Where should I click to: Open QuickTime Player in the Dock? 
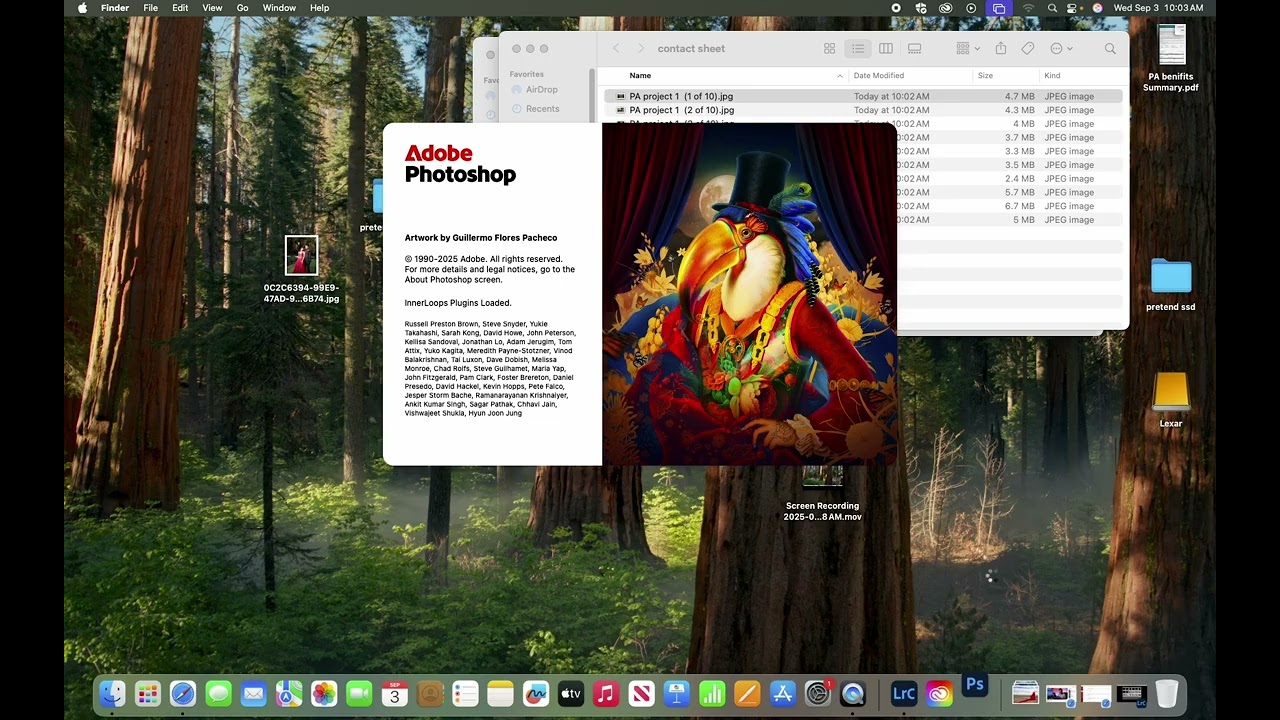[x=853, y=694]
